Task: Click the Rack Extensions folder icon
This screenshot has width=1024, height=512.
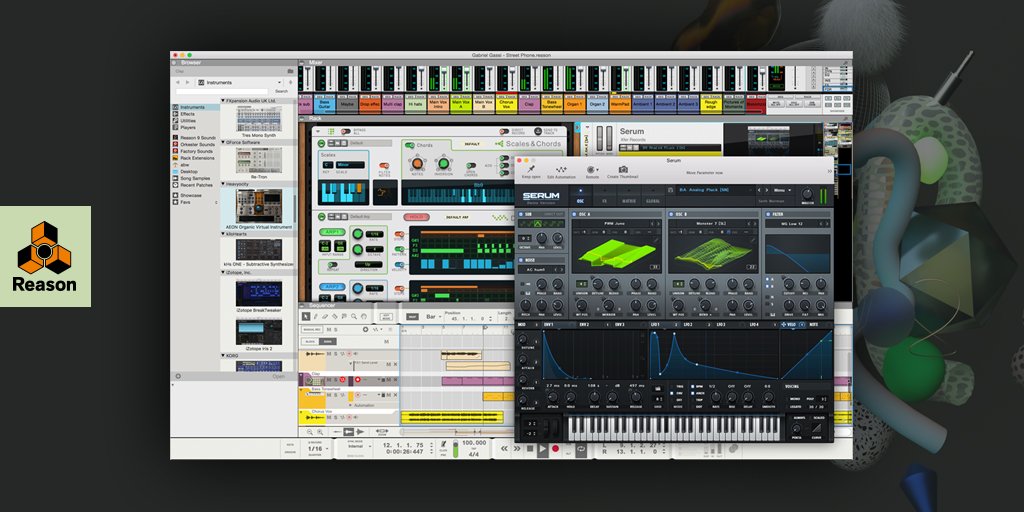Action: [x=175, y=158]
